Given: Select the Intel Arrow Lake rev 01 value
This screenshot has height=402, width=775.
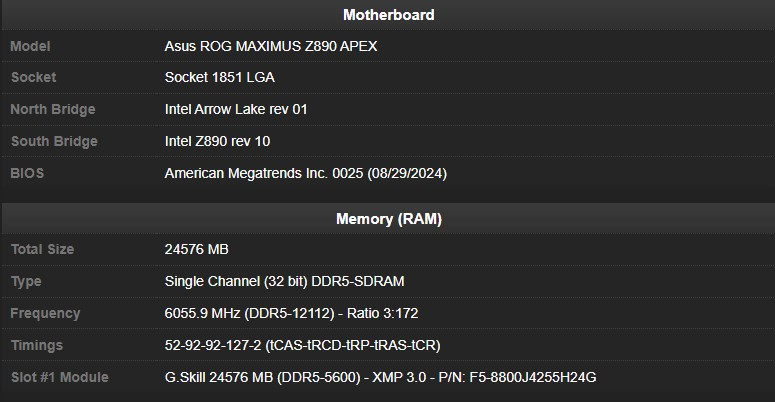Looking at the screenshot, I should point(236,109).
